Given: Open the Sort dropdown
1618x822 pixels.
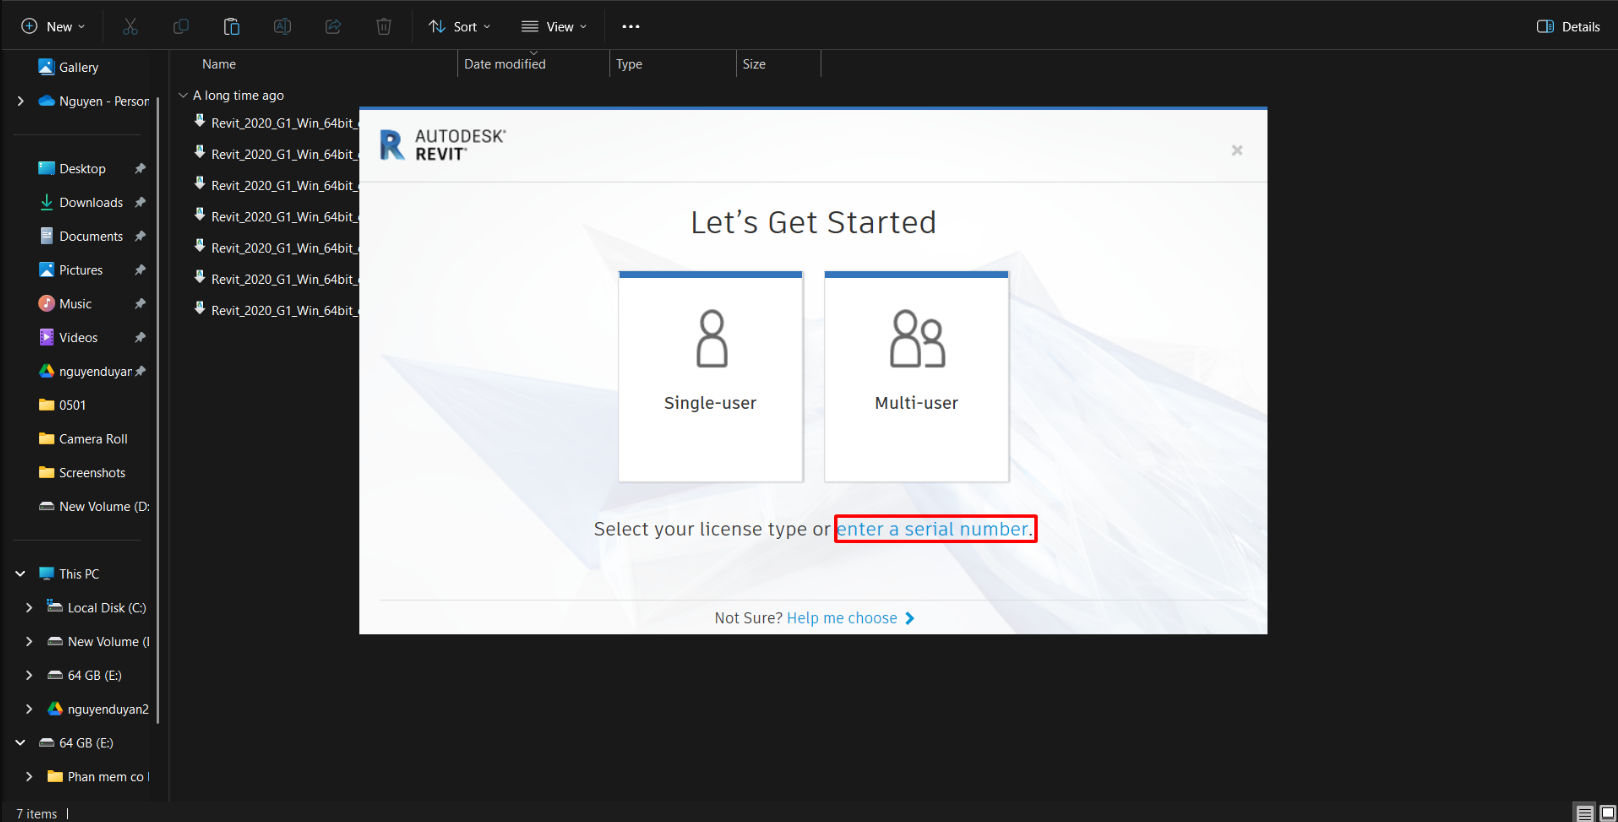Looking at the screenshot, I should tap(459, 27).
